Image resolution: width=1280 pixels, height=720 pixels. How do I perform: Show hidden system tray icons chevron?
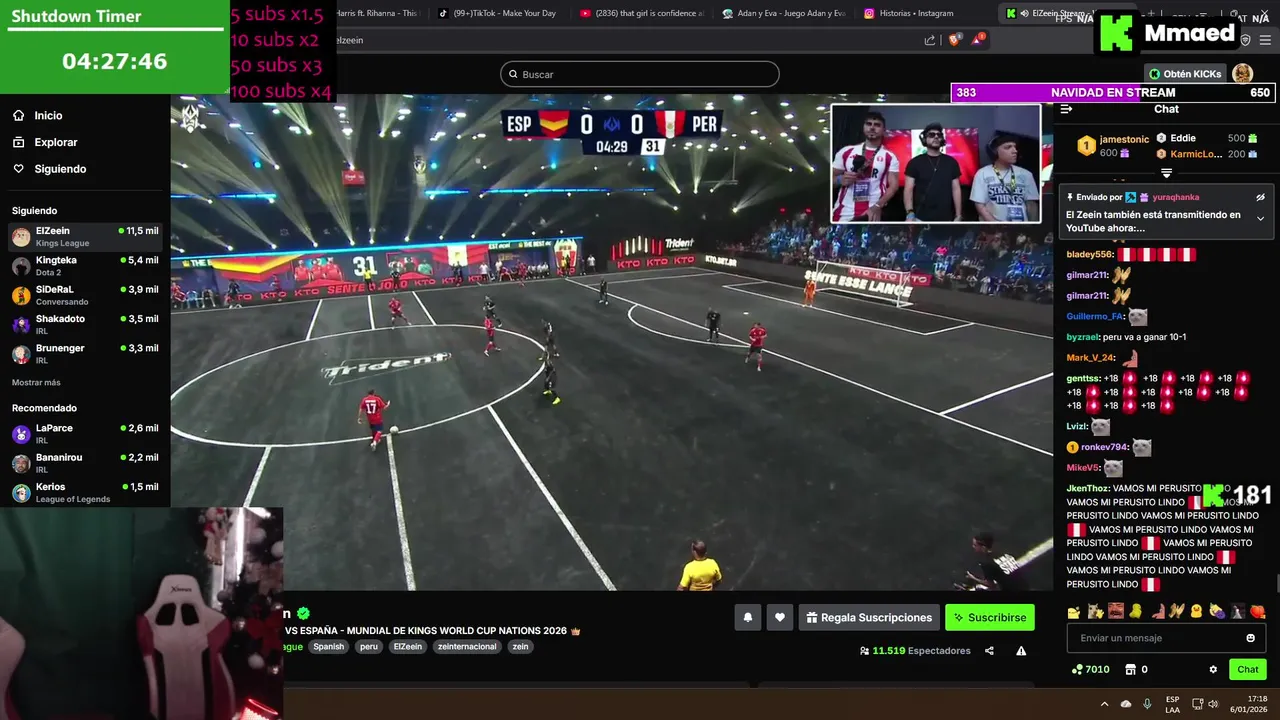[1104, 704]
